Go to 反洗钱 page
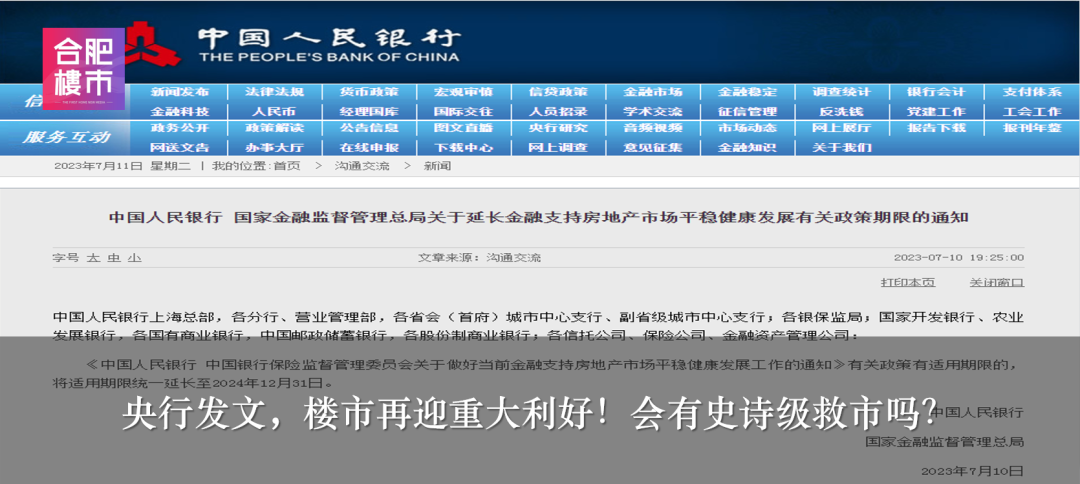Image resolution: width=1080 pixels, height=484 pixels. pos(841,112)
